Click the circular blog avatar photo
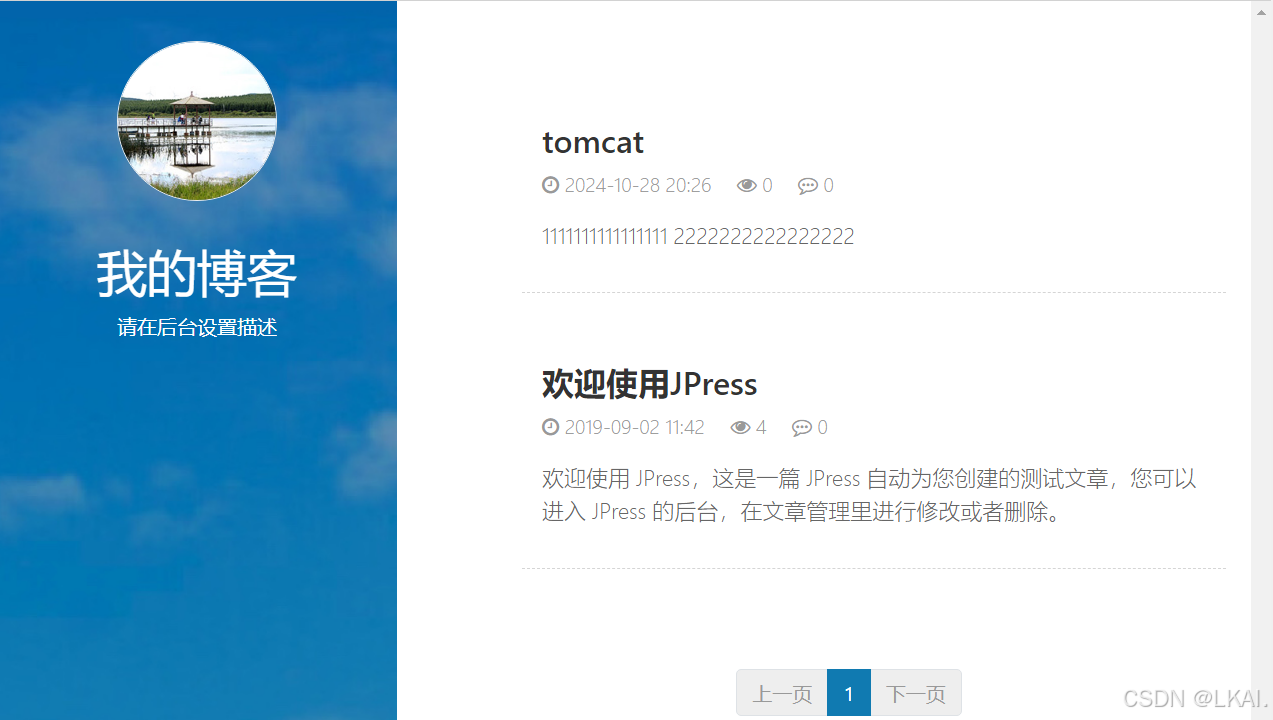 pyautogui.click(x=197, y=120)
